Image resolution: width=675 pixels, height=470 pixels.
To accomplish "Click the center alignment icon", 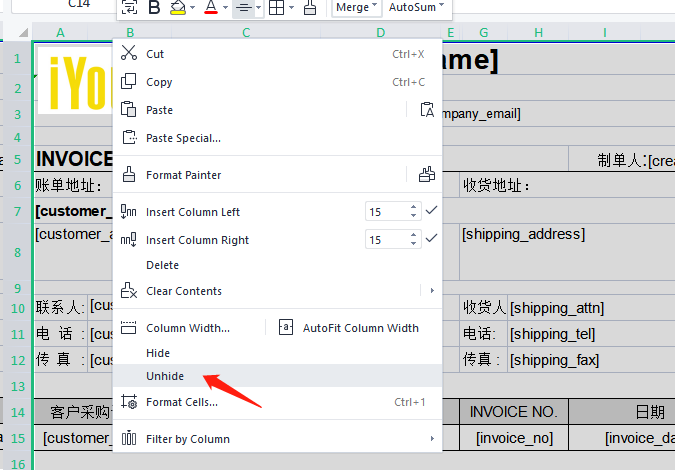I will (x=242, y=8).
